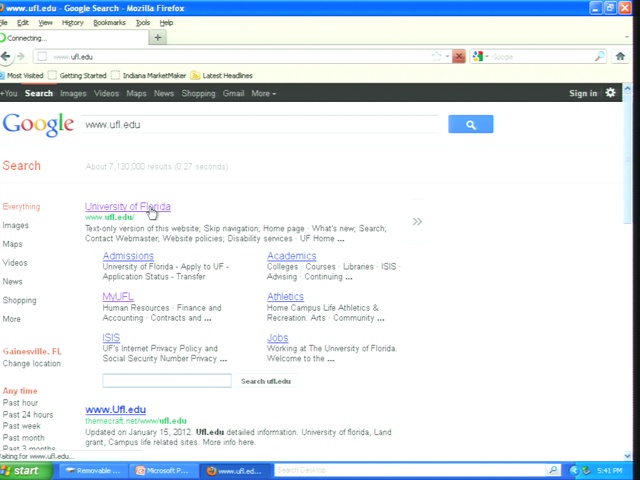The width and height of the screenshot is (640, 480).
Task: Open the list all tabs dropdown
Action: click(x=627, y=37)
